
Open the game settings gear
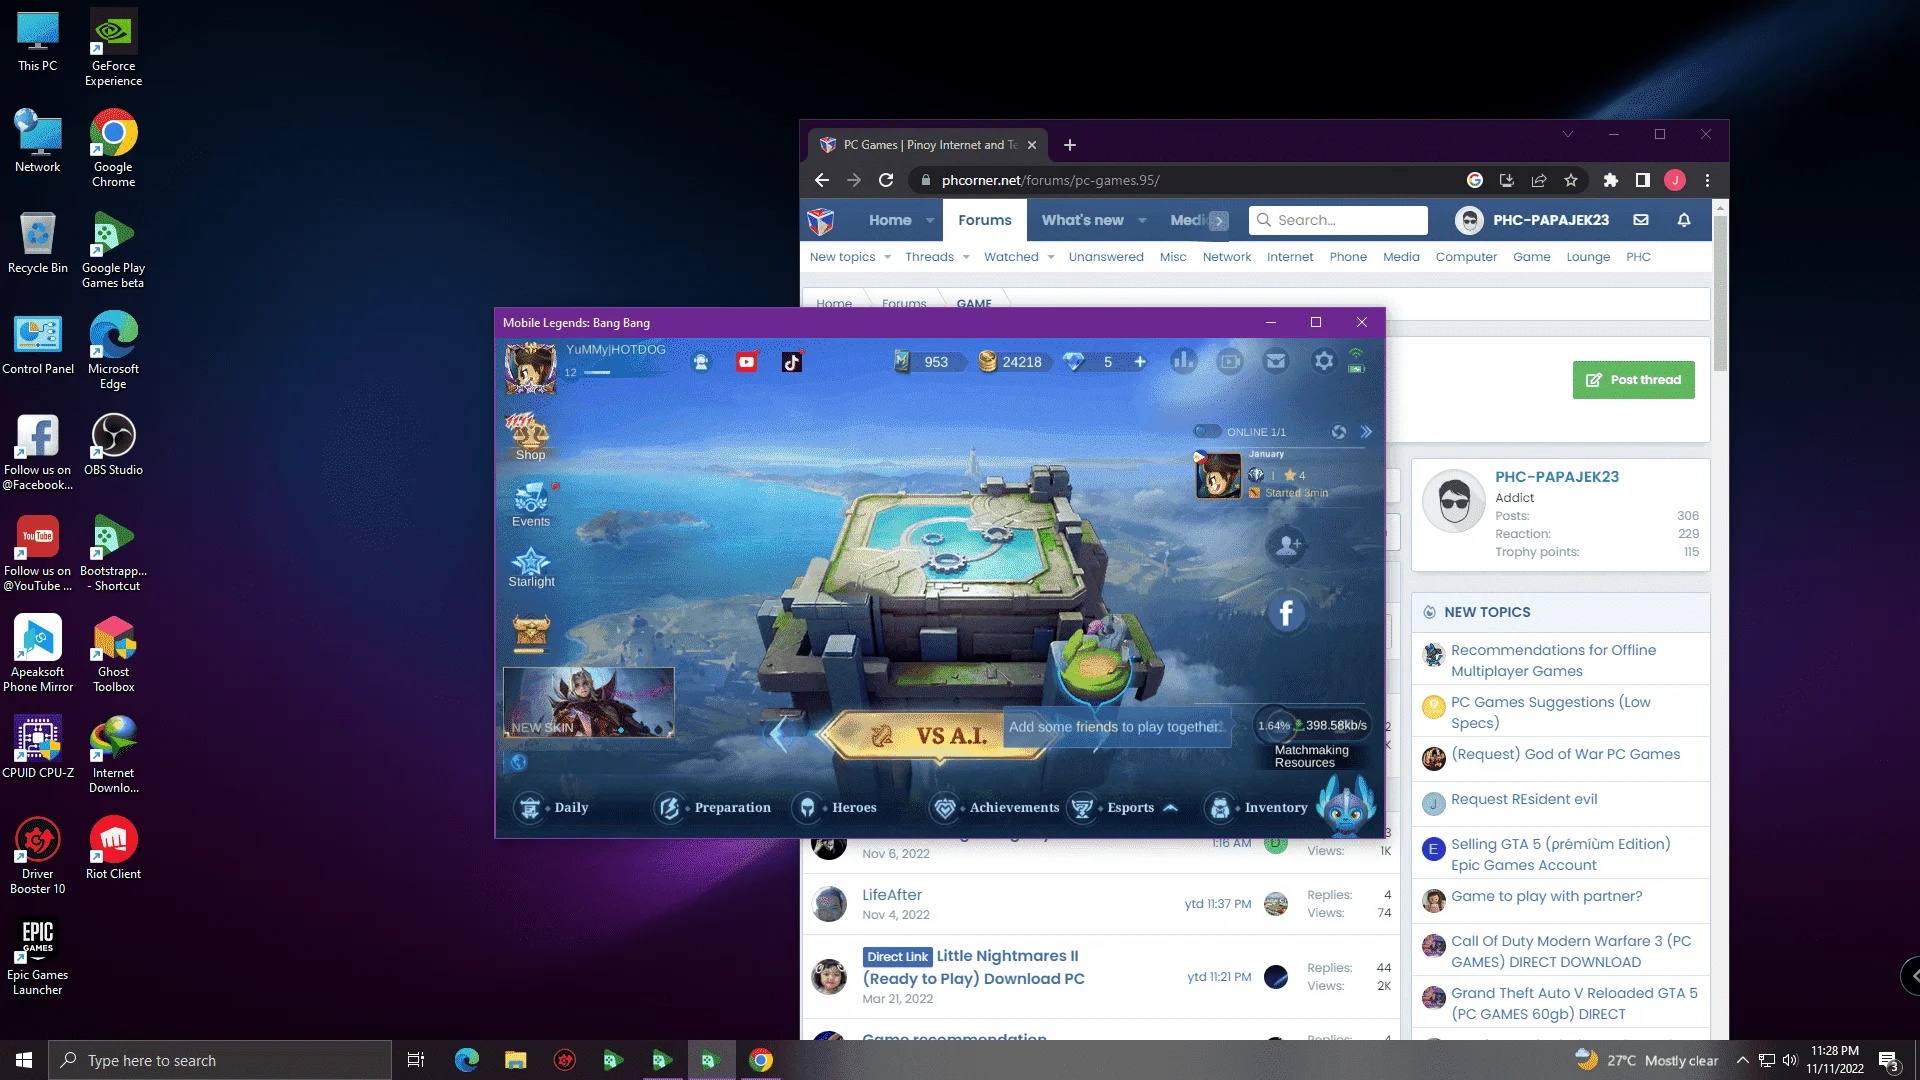[1323, 361]
